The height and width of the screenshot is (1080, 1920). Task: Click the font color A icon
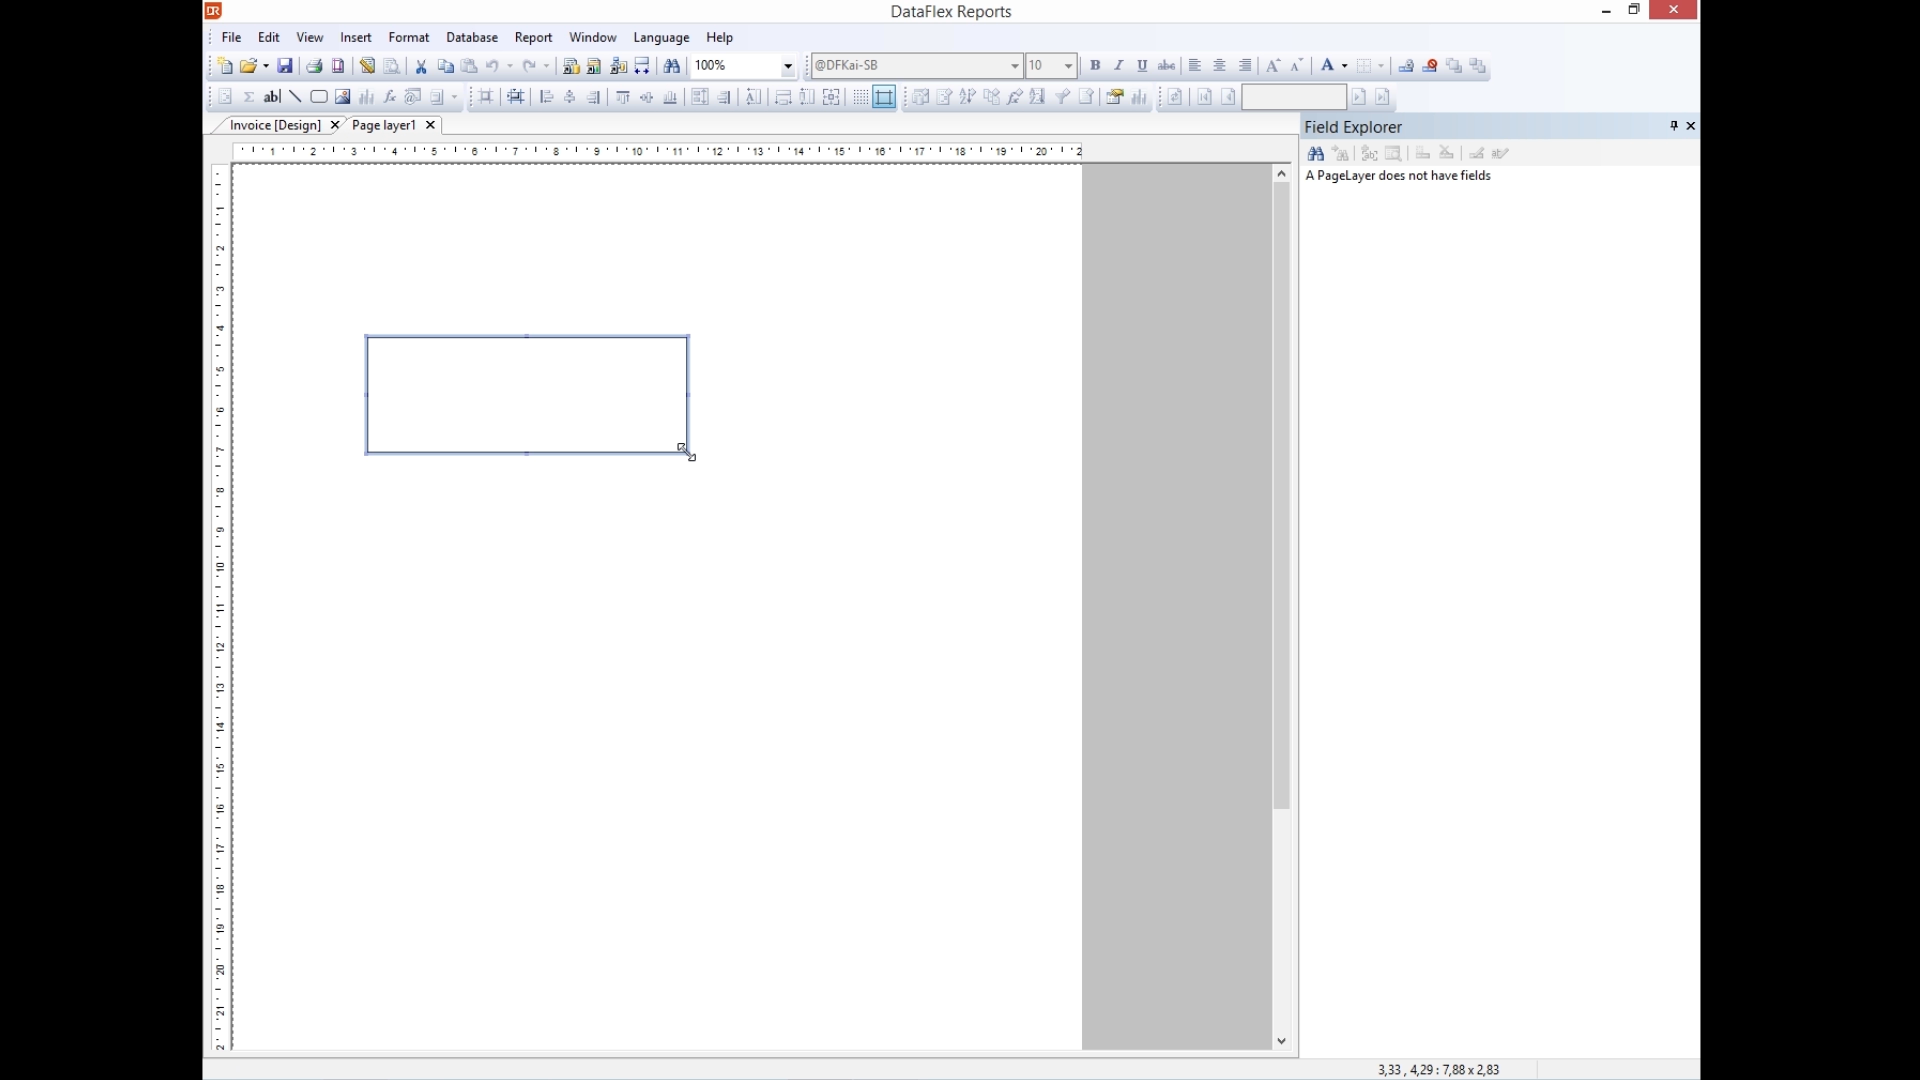coord(1328,66)
